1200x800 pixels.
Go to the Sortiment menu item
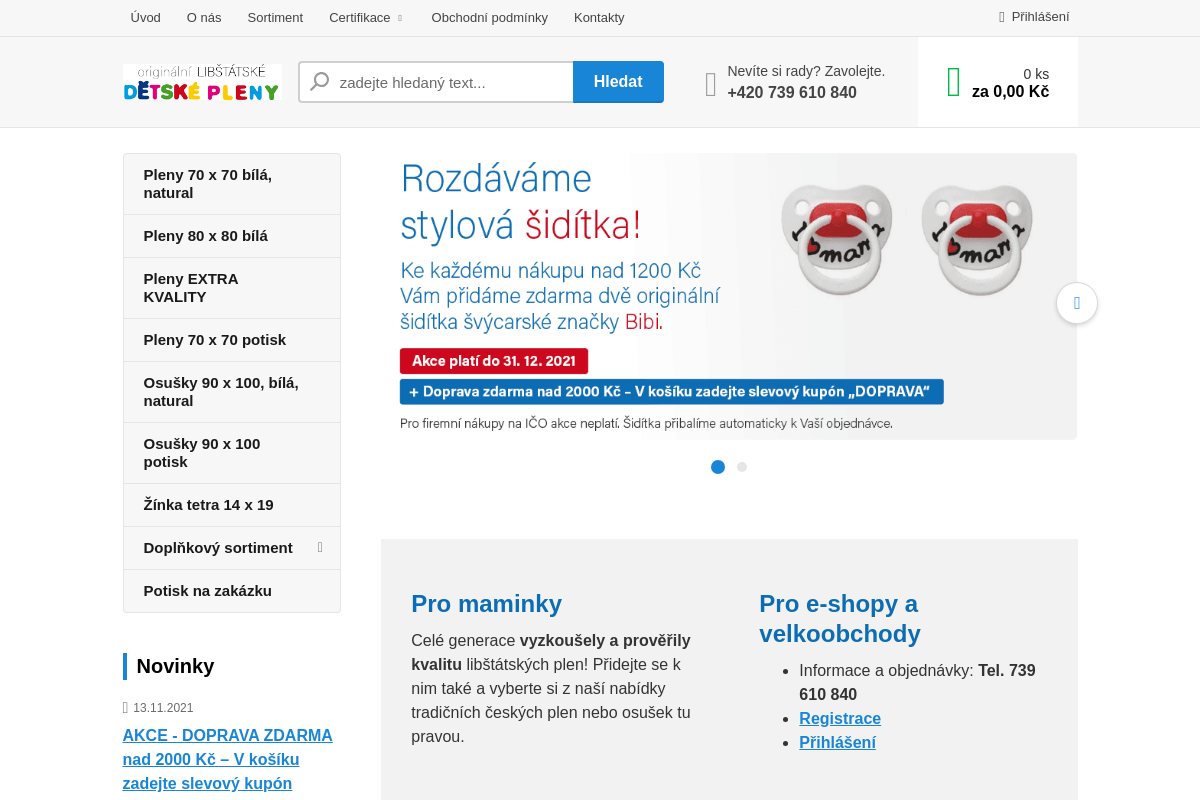pos(275,18)
